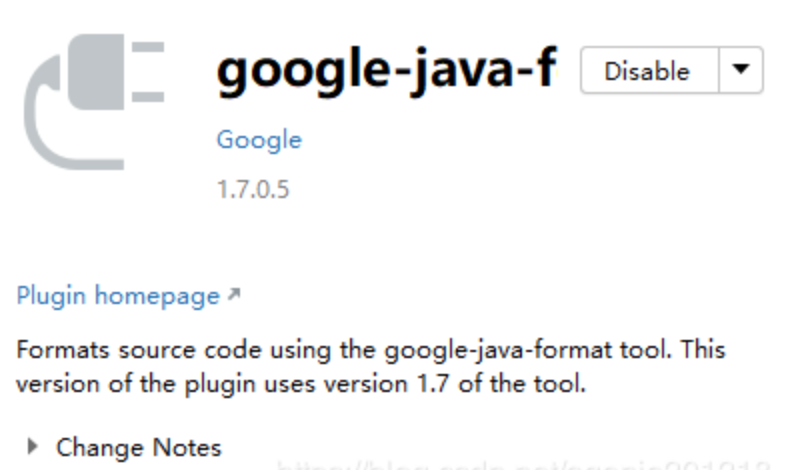Open the Disable button's dropdown menu
The image size is (812, 470).
741,70
